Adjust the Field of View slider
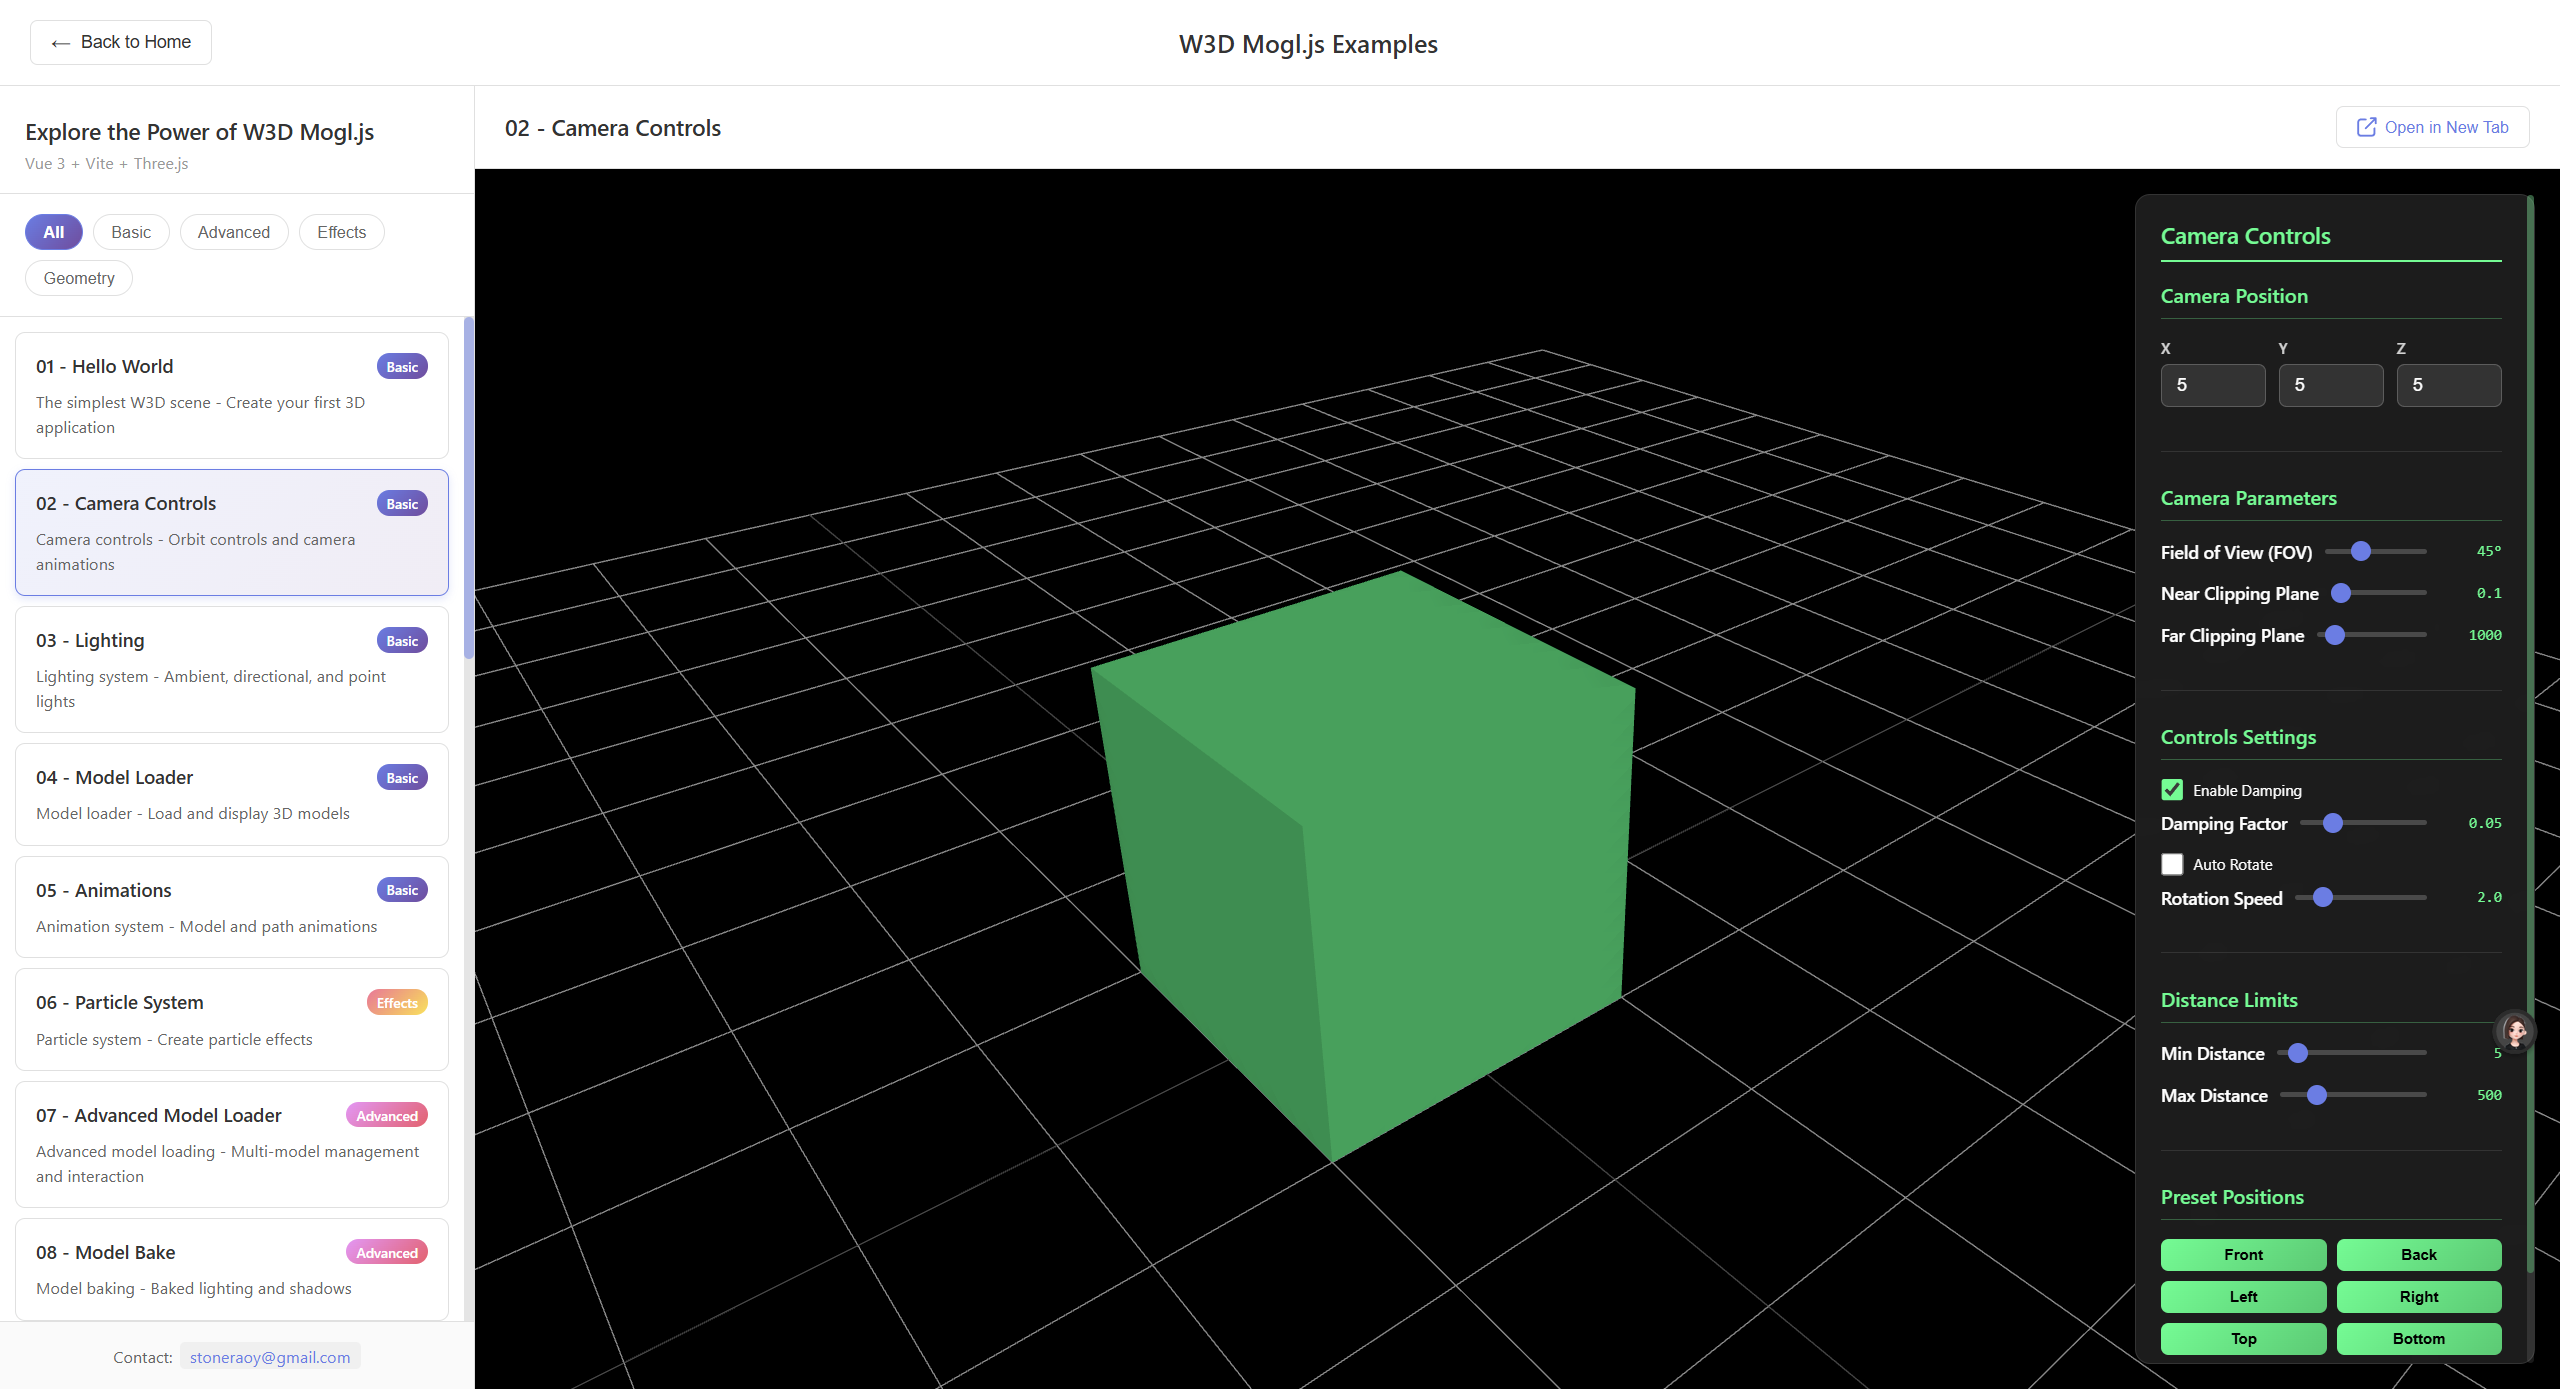2560x1389 pixels. [x=2376, y=551]
